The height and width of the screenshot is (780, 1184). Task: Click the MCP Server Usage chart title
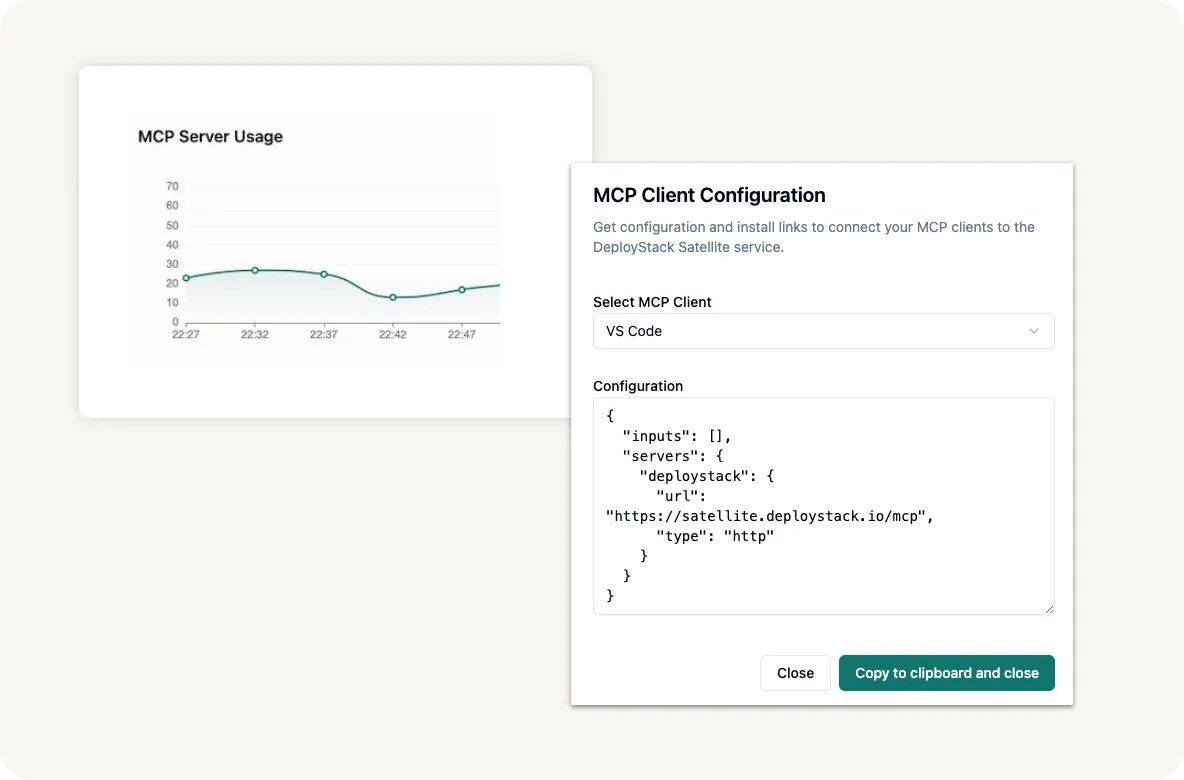210,137
